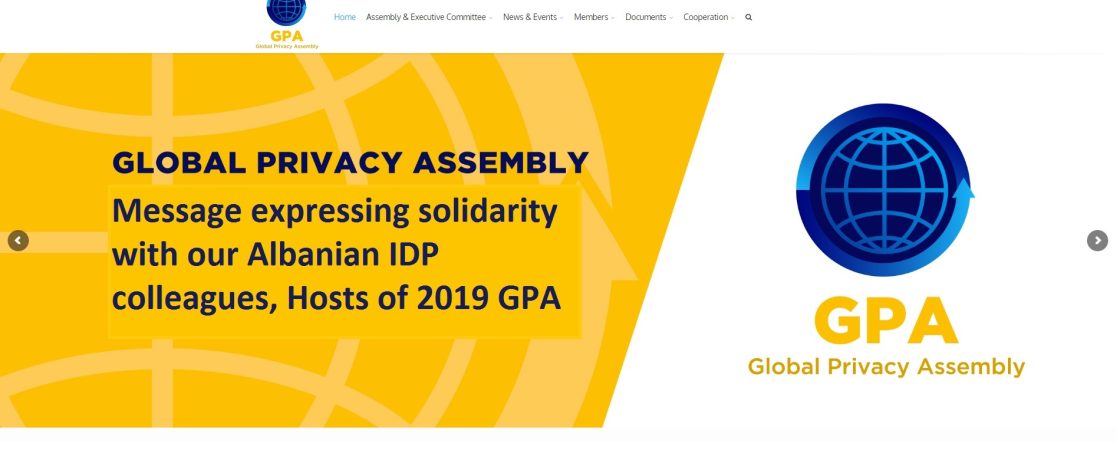Image resolution: width=1120 pixels, height=450 pixels.
Task: Click the Global Privacy Assembly banner heading
Action: tap(350, 162)
